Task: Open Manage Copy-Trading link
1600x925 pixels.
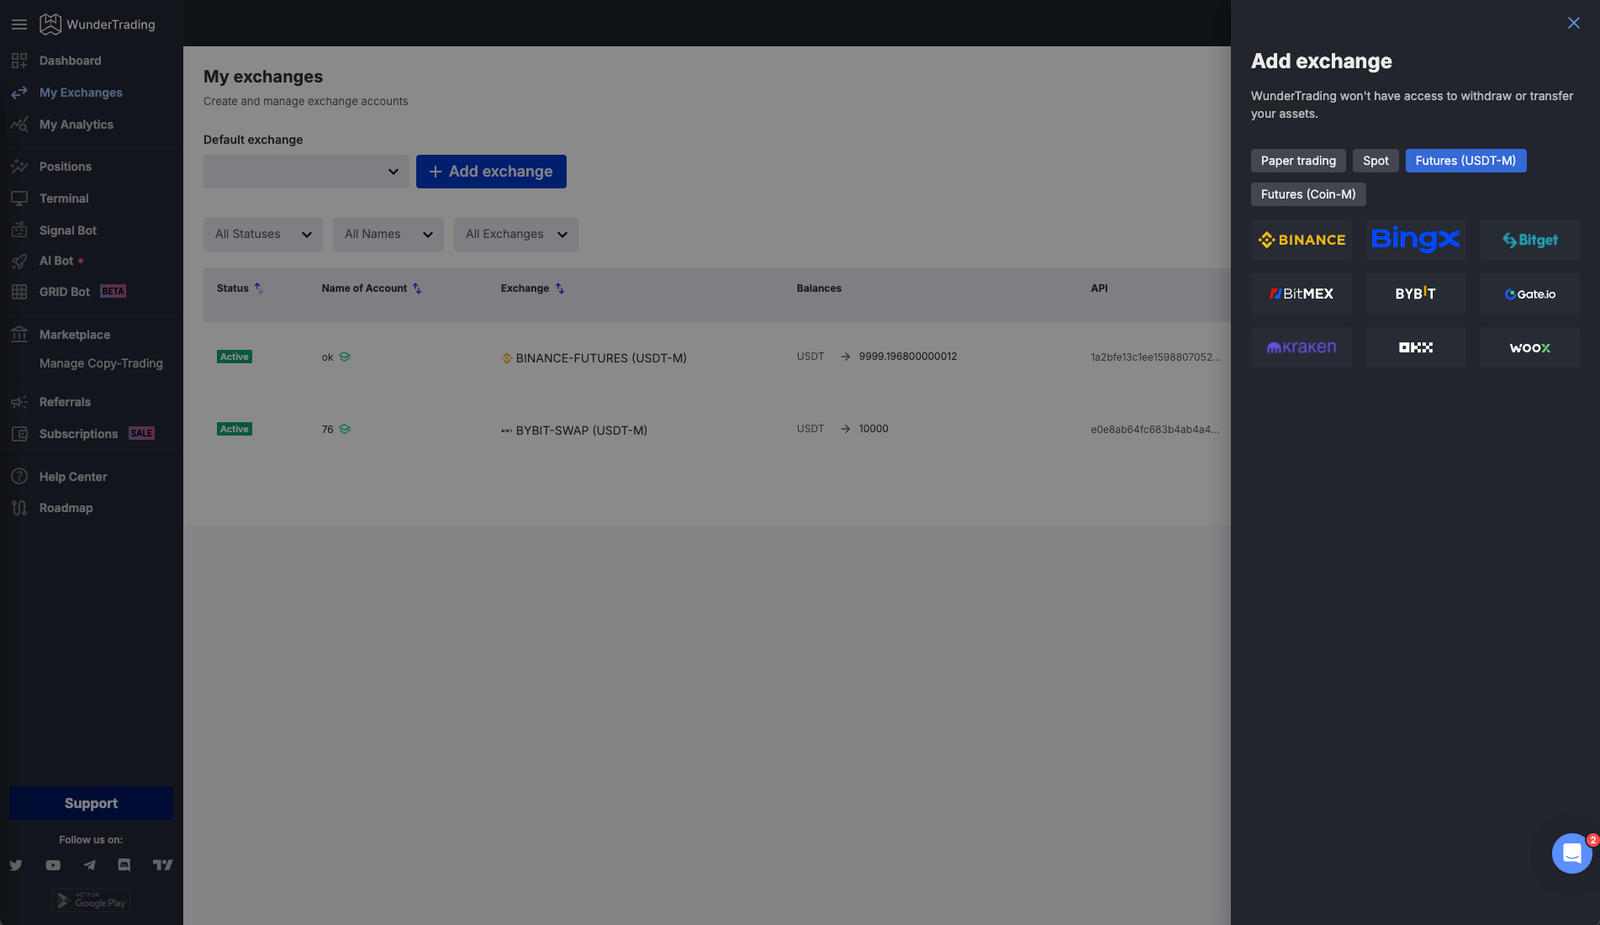Action: [101, 364]
